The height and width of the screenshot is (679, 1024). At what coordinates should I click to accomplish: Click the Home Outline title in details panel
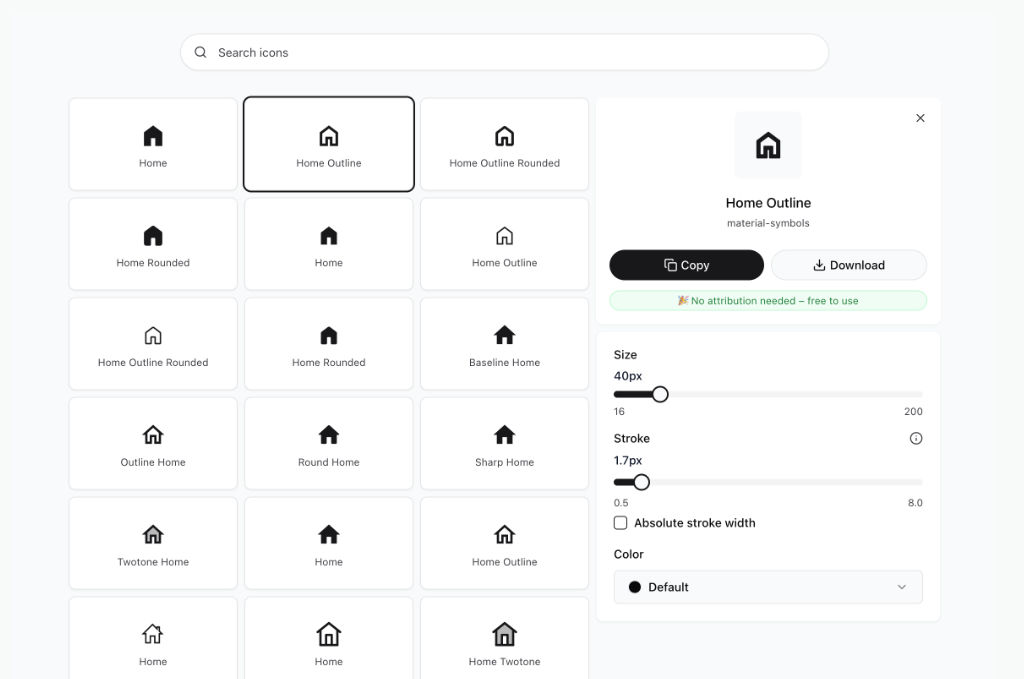[768, 203]
